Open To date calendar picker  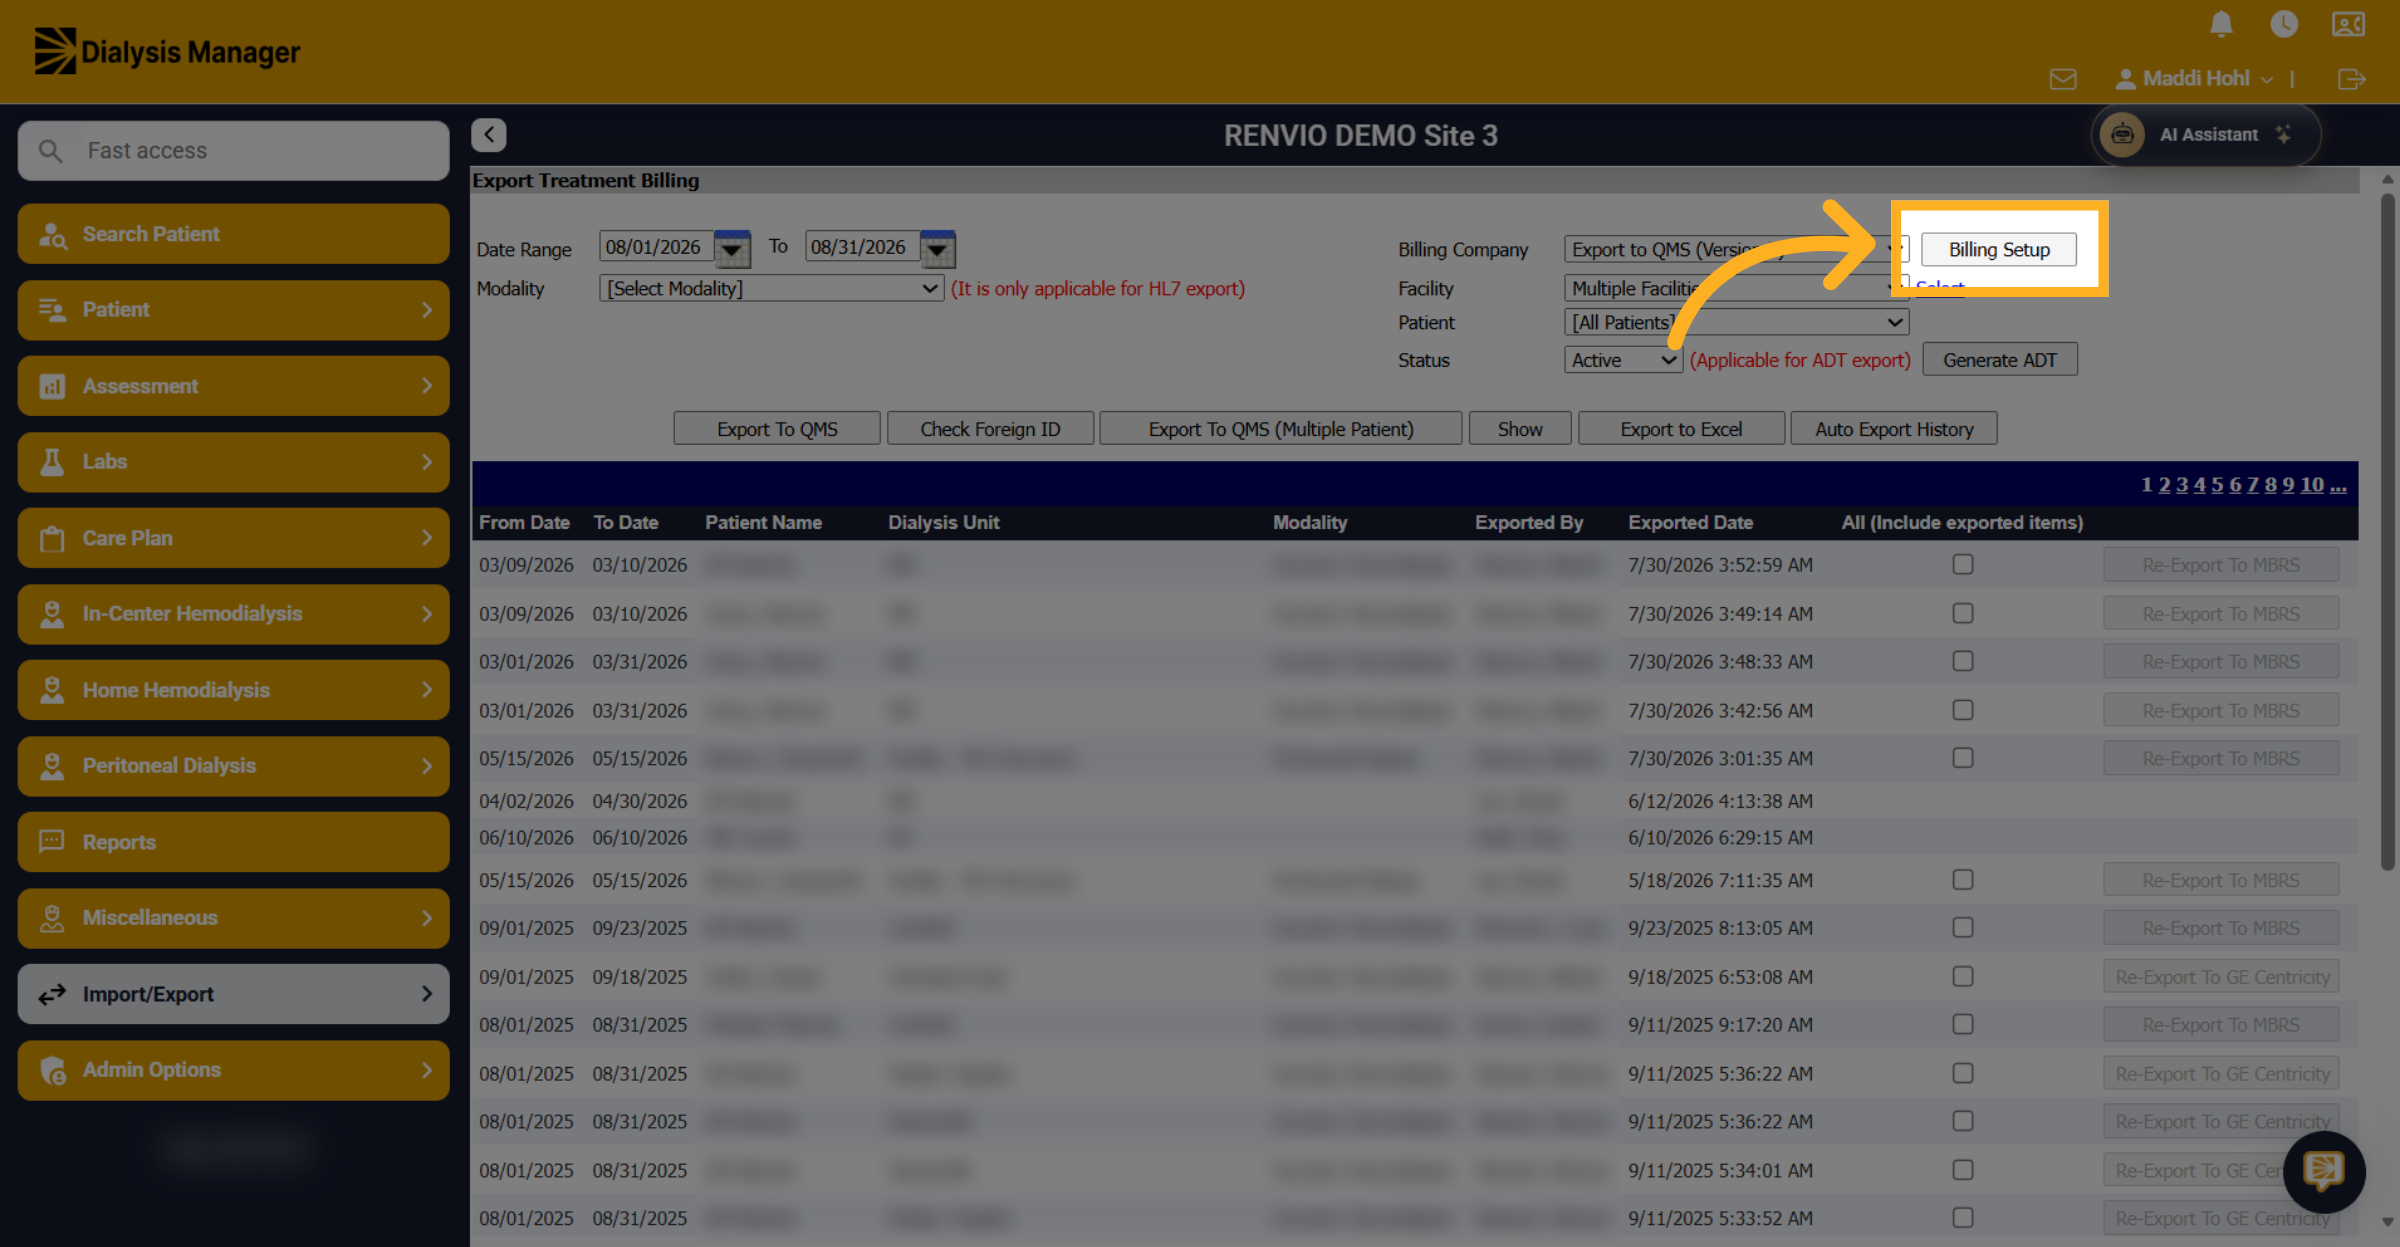(938, 248)
